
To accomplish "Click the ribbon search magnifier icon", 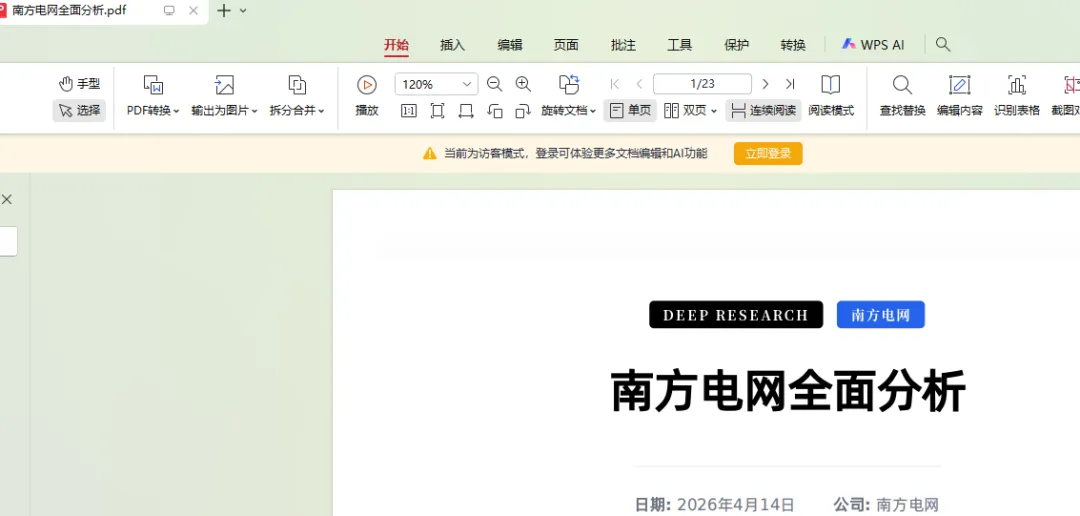I will [943, 45].
